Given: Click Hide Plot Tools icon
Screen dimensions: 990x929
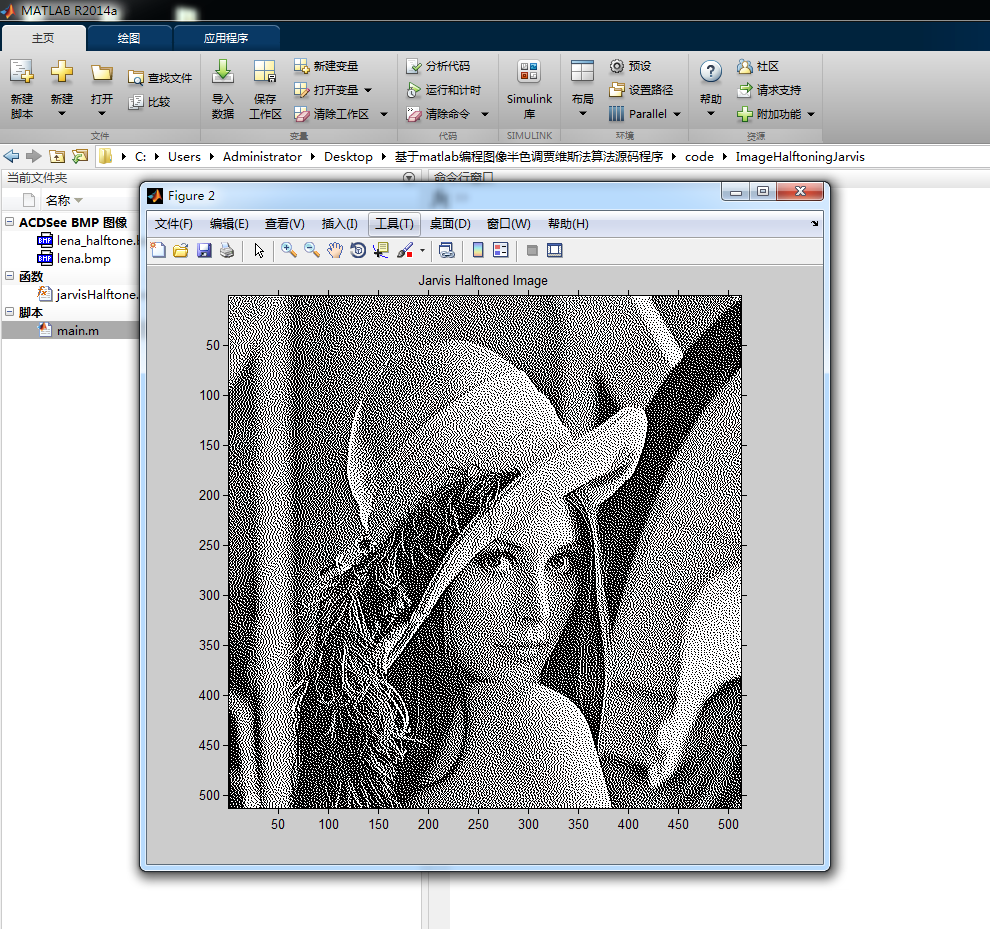Looking at the screenshot, I should tap(532, 251).
